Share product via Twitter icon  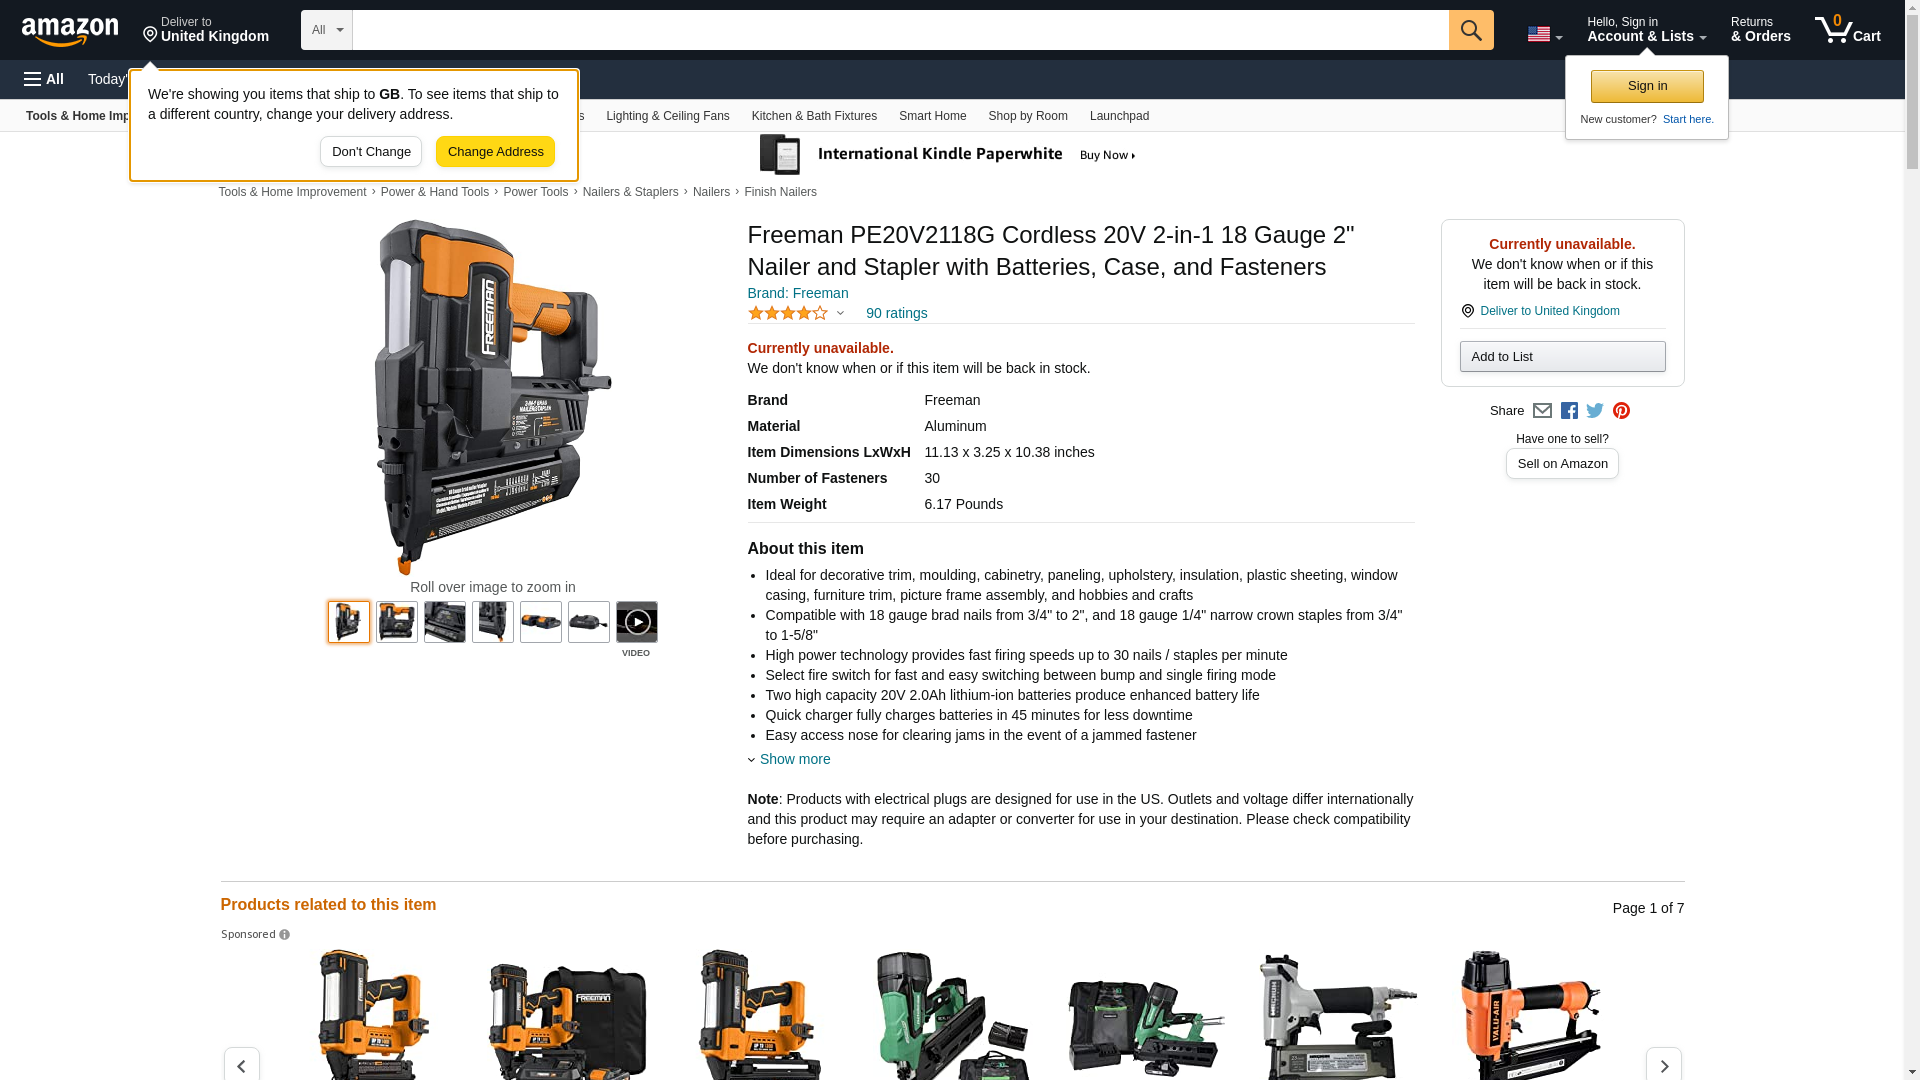tap(1594, 411)
